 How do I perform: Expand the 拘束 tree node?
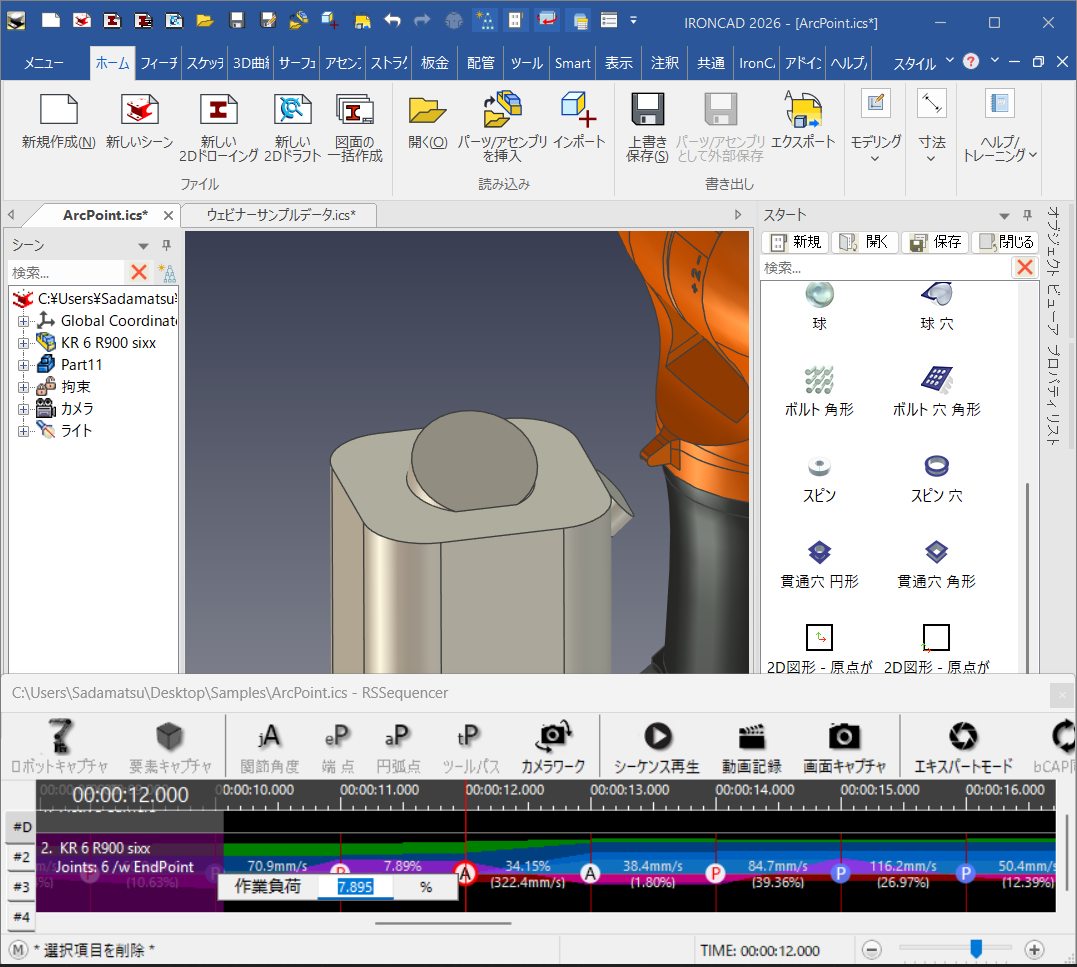click(x=23, y=387)
